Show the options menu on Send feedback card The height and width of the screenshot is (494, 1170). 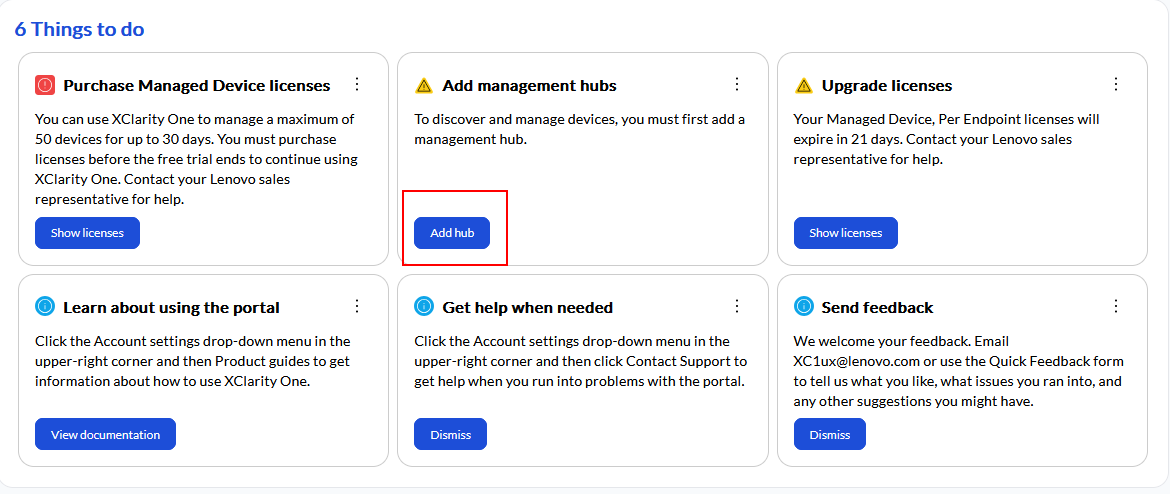click(x=1116, y=307)
